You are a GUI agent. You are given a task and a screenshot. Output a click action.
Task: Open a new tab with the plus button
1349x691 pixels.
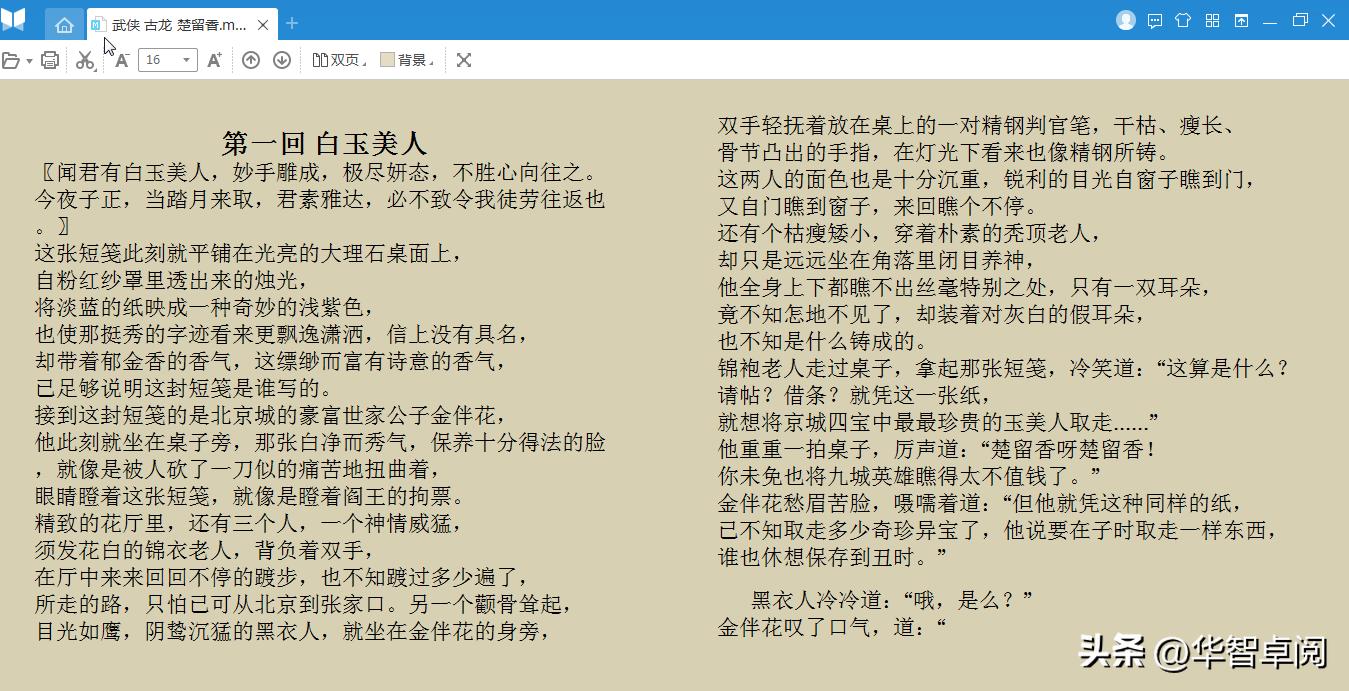tap(290, 23)
